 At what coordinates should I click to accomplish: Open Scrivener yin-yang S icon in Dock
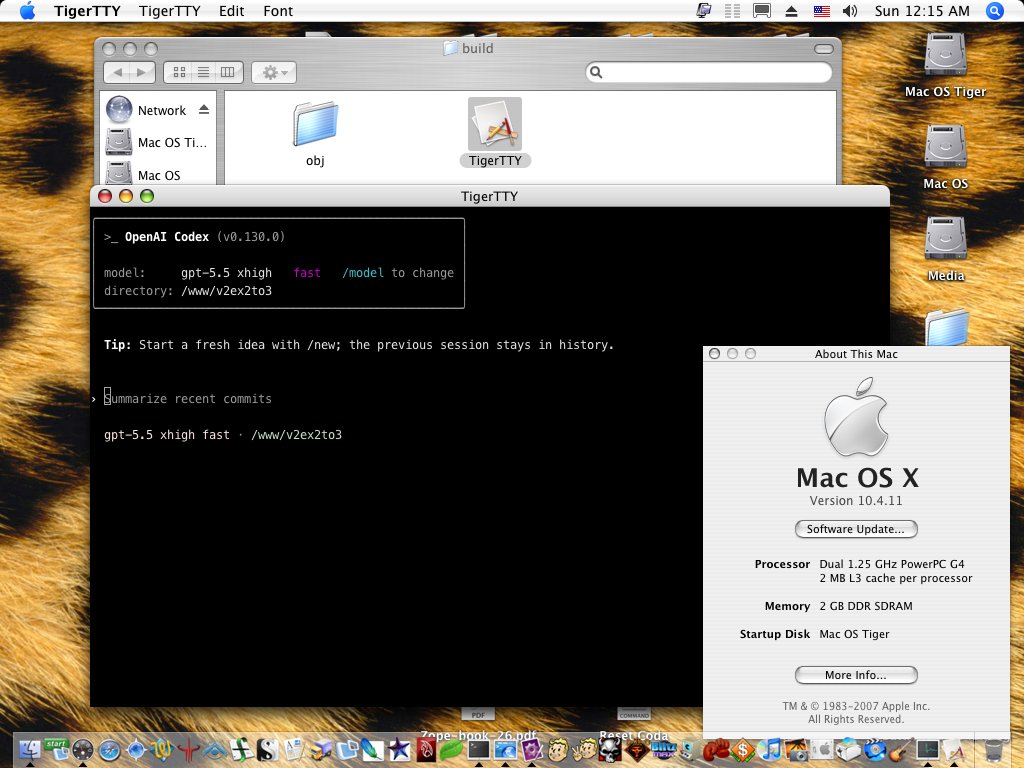(268, 750)
